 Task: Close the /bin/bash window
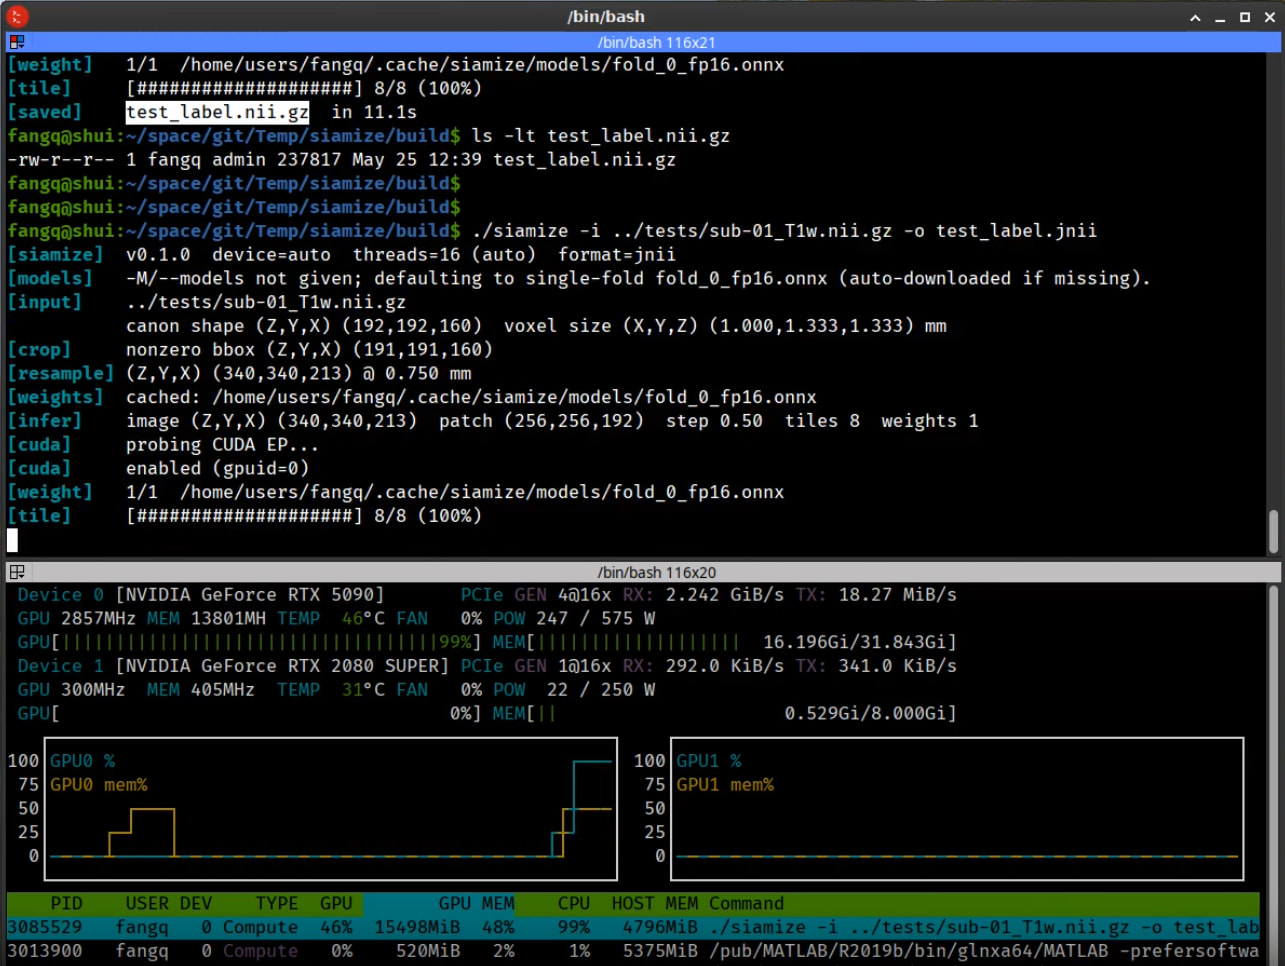tap(1270, 17)
